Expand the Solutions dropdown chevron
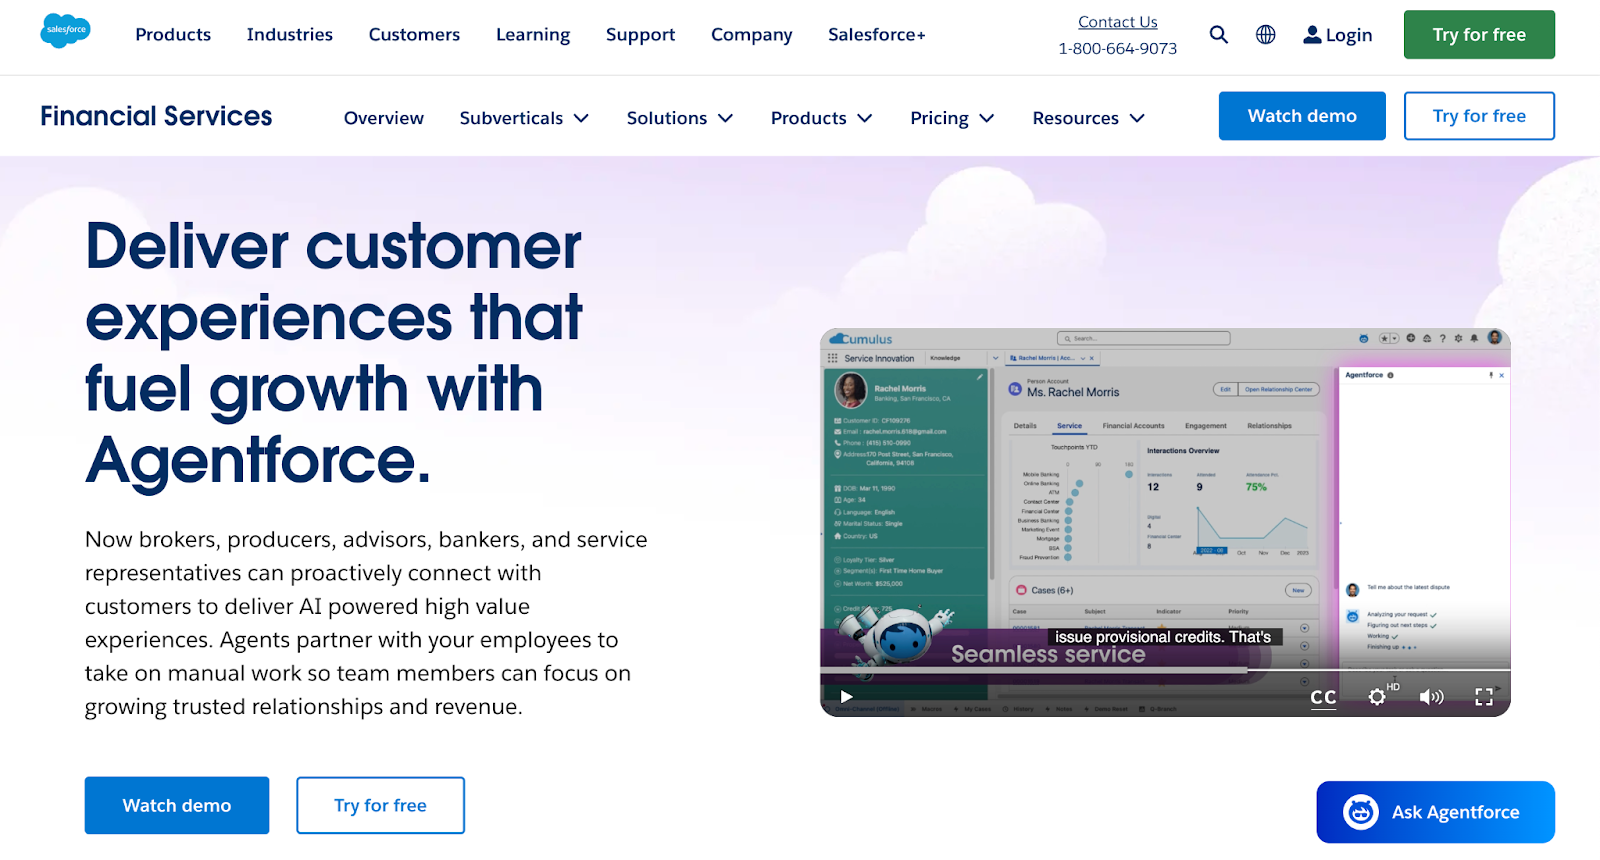 pos(726,118)
